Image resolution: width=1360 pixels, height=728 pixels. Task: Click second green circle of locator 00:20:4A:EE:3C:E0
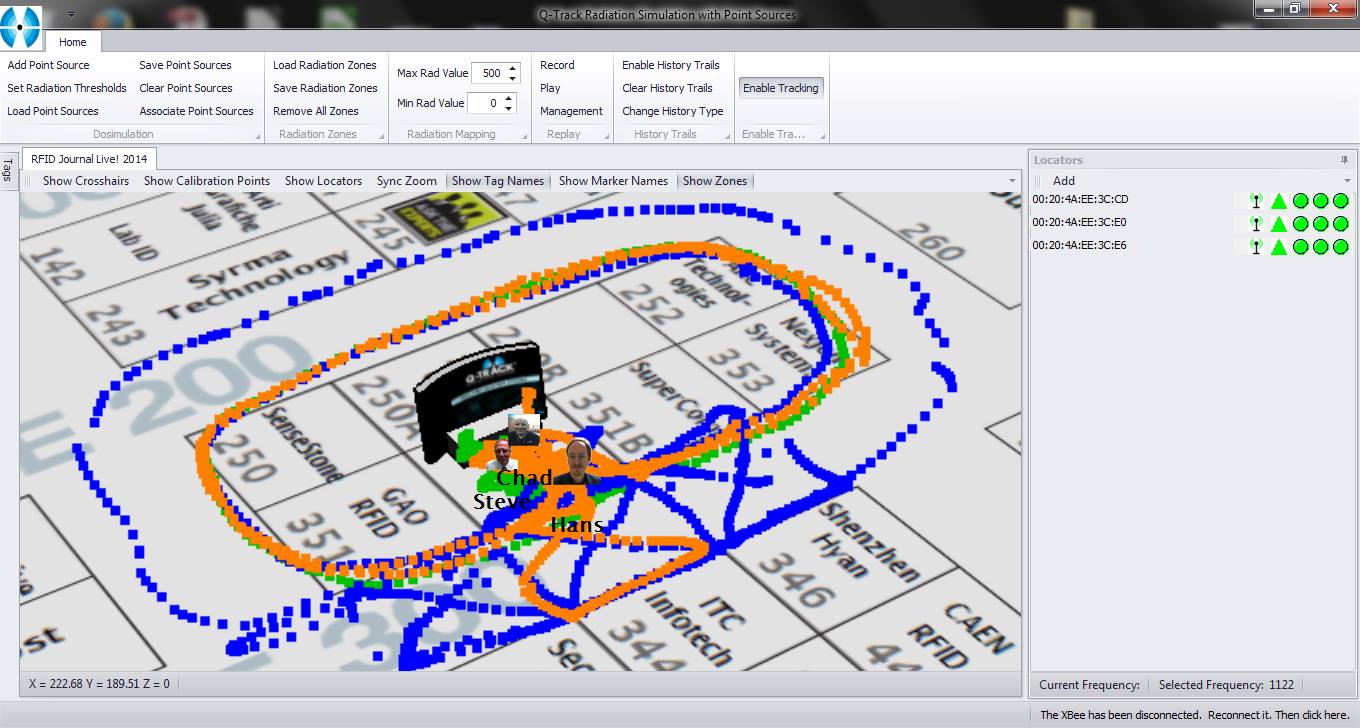(x=1320, y=223)
